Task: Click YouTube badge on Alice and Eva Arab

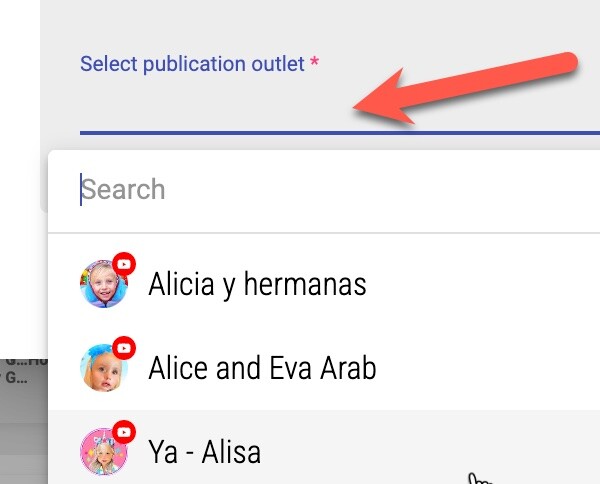Action: tap(124, 348)
